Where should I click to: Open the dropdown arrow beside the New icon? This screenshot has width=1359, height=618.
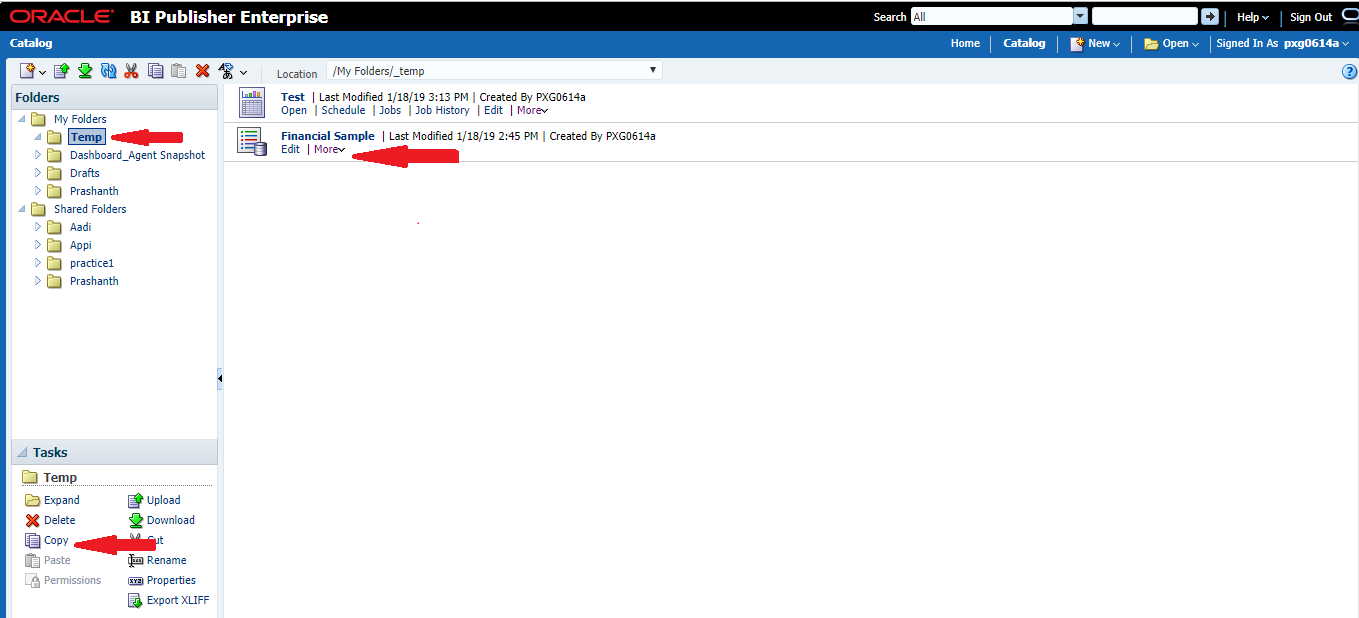tap(42, 72)
